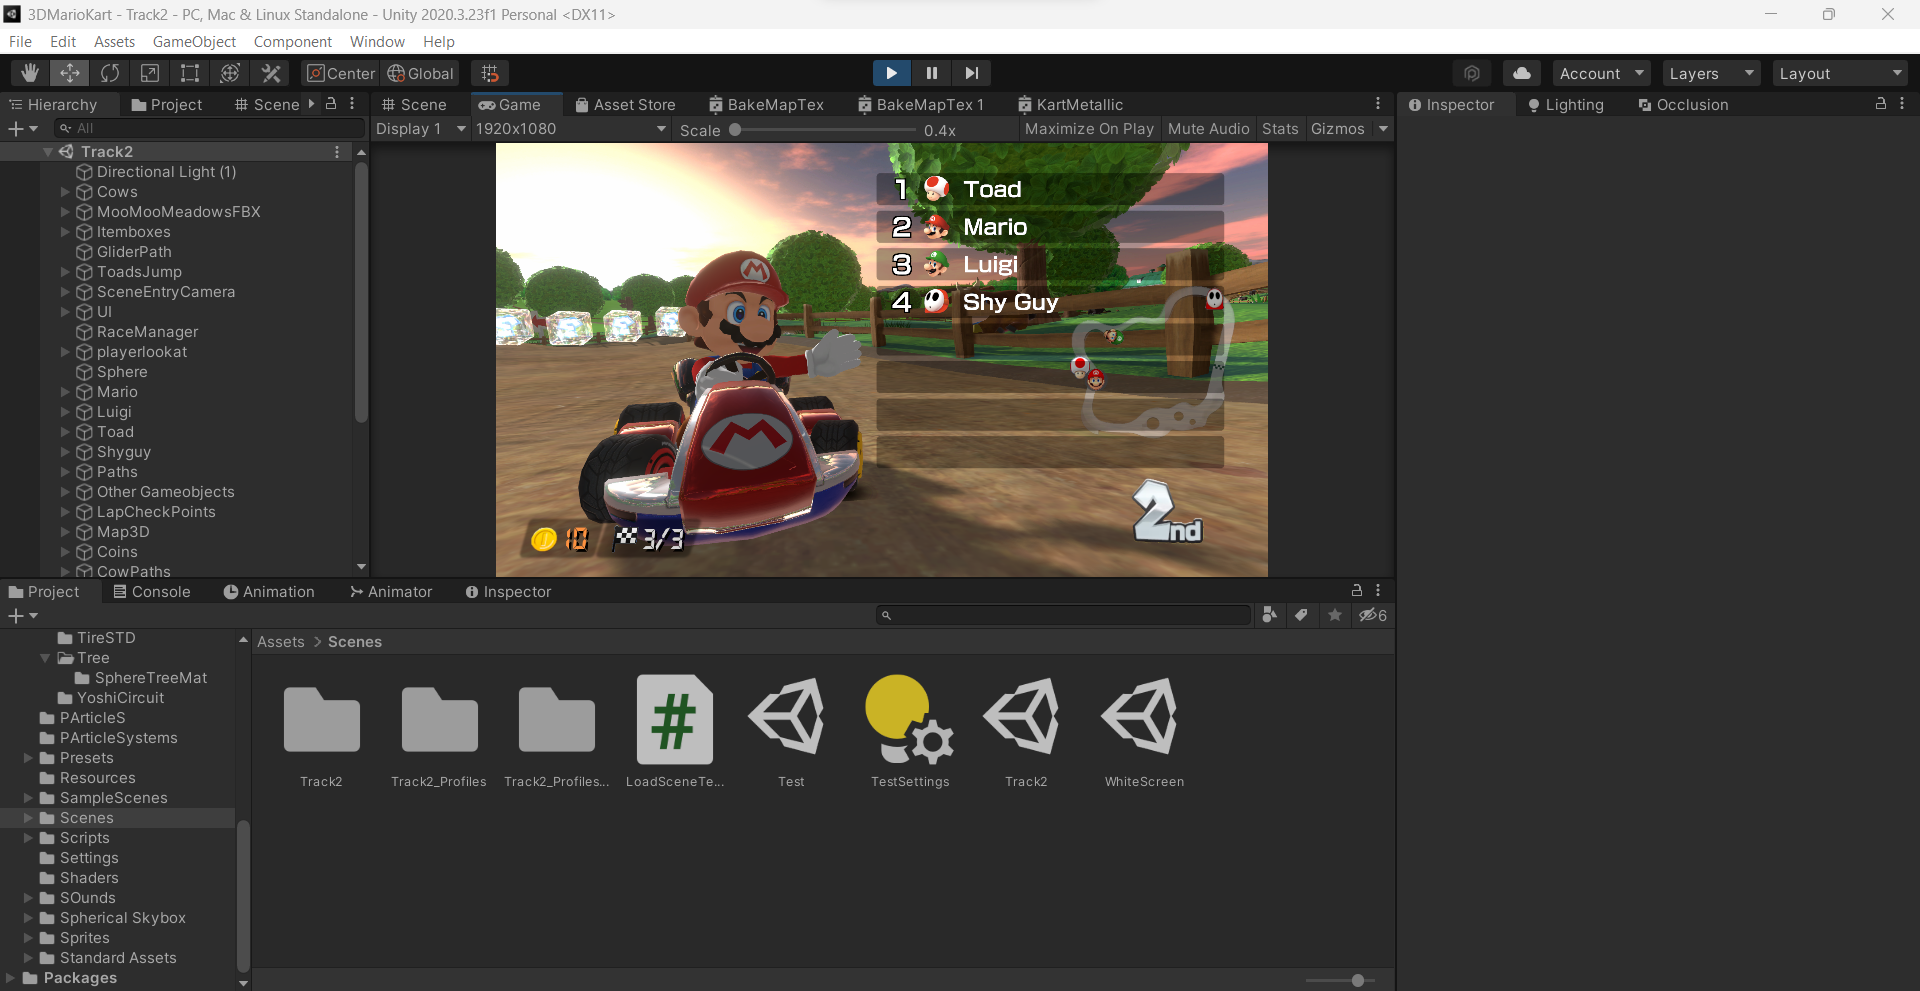
Task: Select the Test scene asset
Action: coord(791,732)
